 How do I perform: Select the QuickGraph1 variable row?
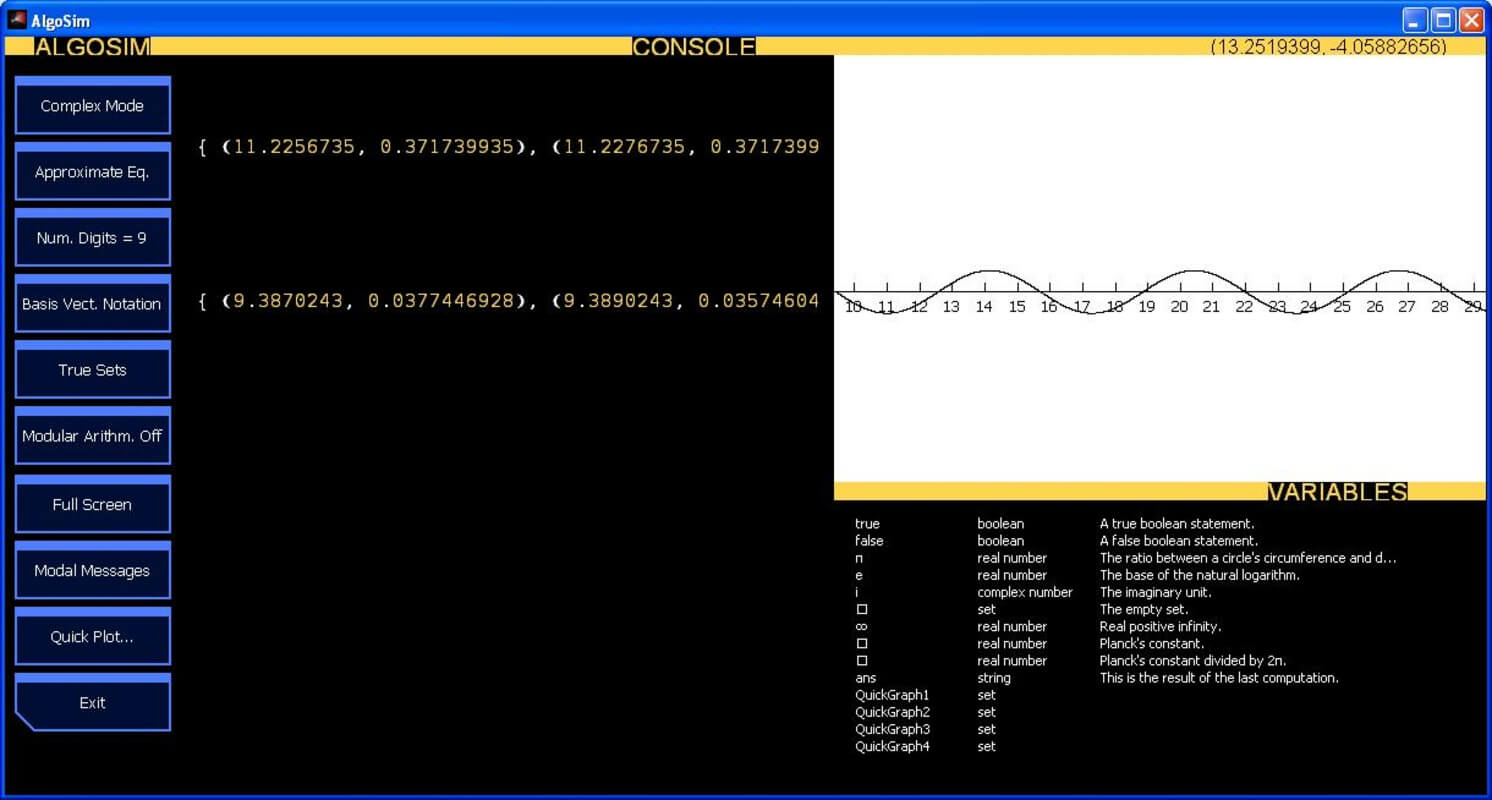(892, 695)
